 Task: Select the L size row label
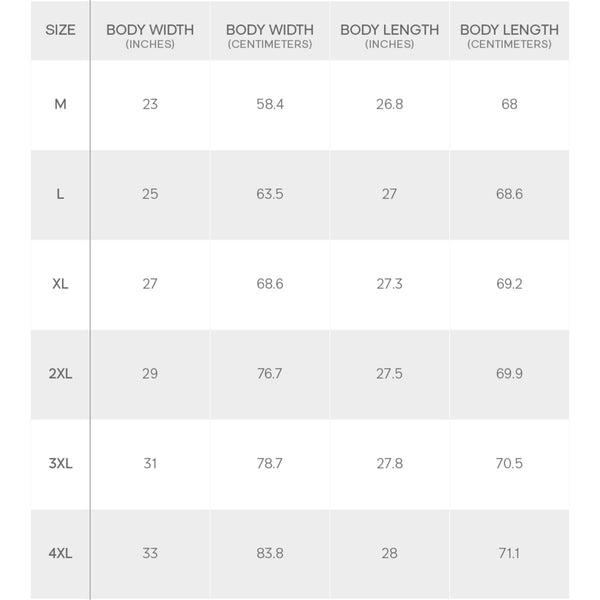pos(60,194)
